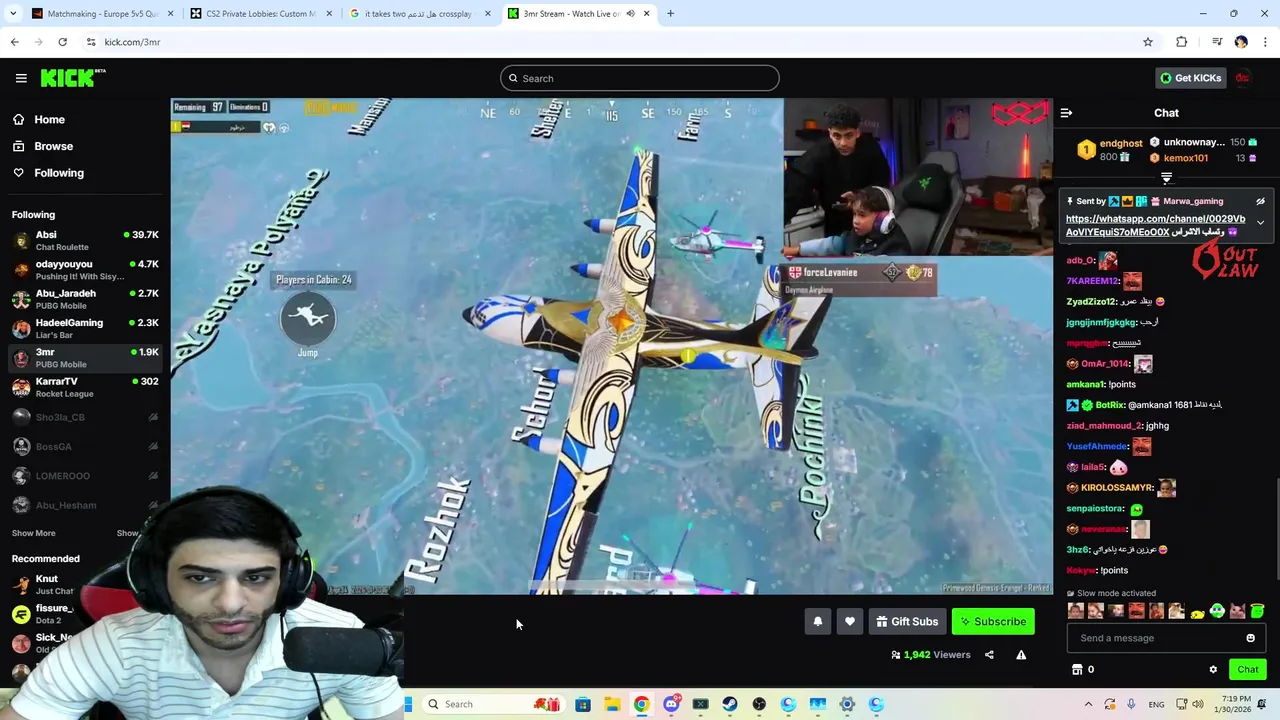
Task: Open HadeelGaming Liar's Bar channel
Action: 85,329
